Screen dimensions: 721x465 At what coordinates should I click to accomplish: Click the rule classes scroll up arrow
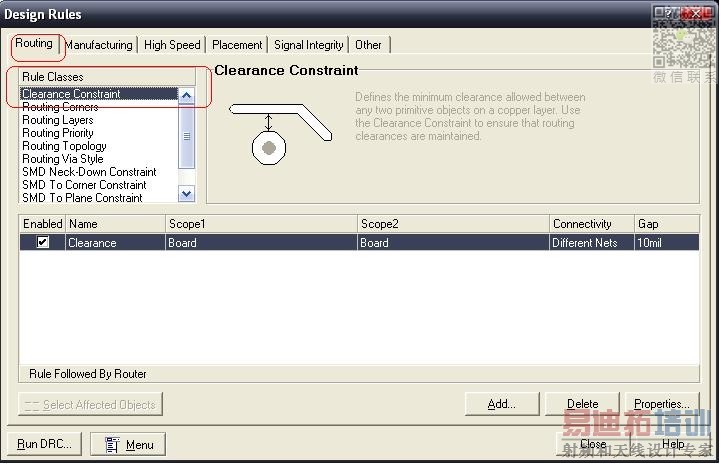186,96
